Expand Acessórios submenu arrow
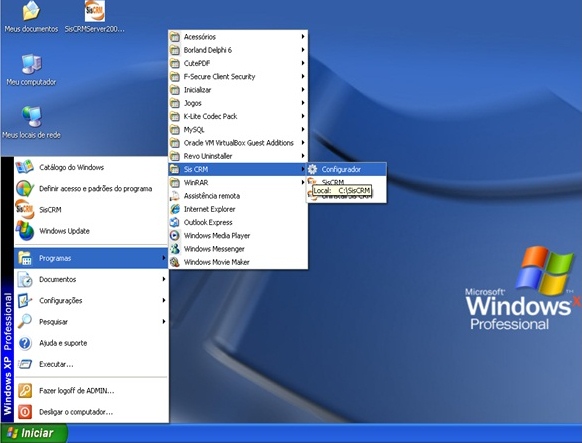The image size is (582, 443). tap(303, 36)
